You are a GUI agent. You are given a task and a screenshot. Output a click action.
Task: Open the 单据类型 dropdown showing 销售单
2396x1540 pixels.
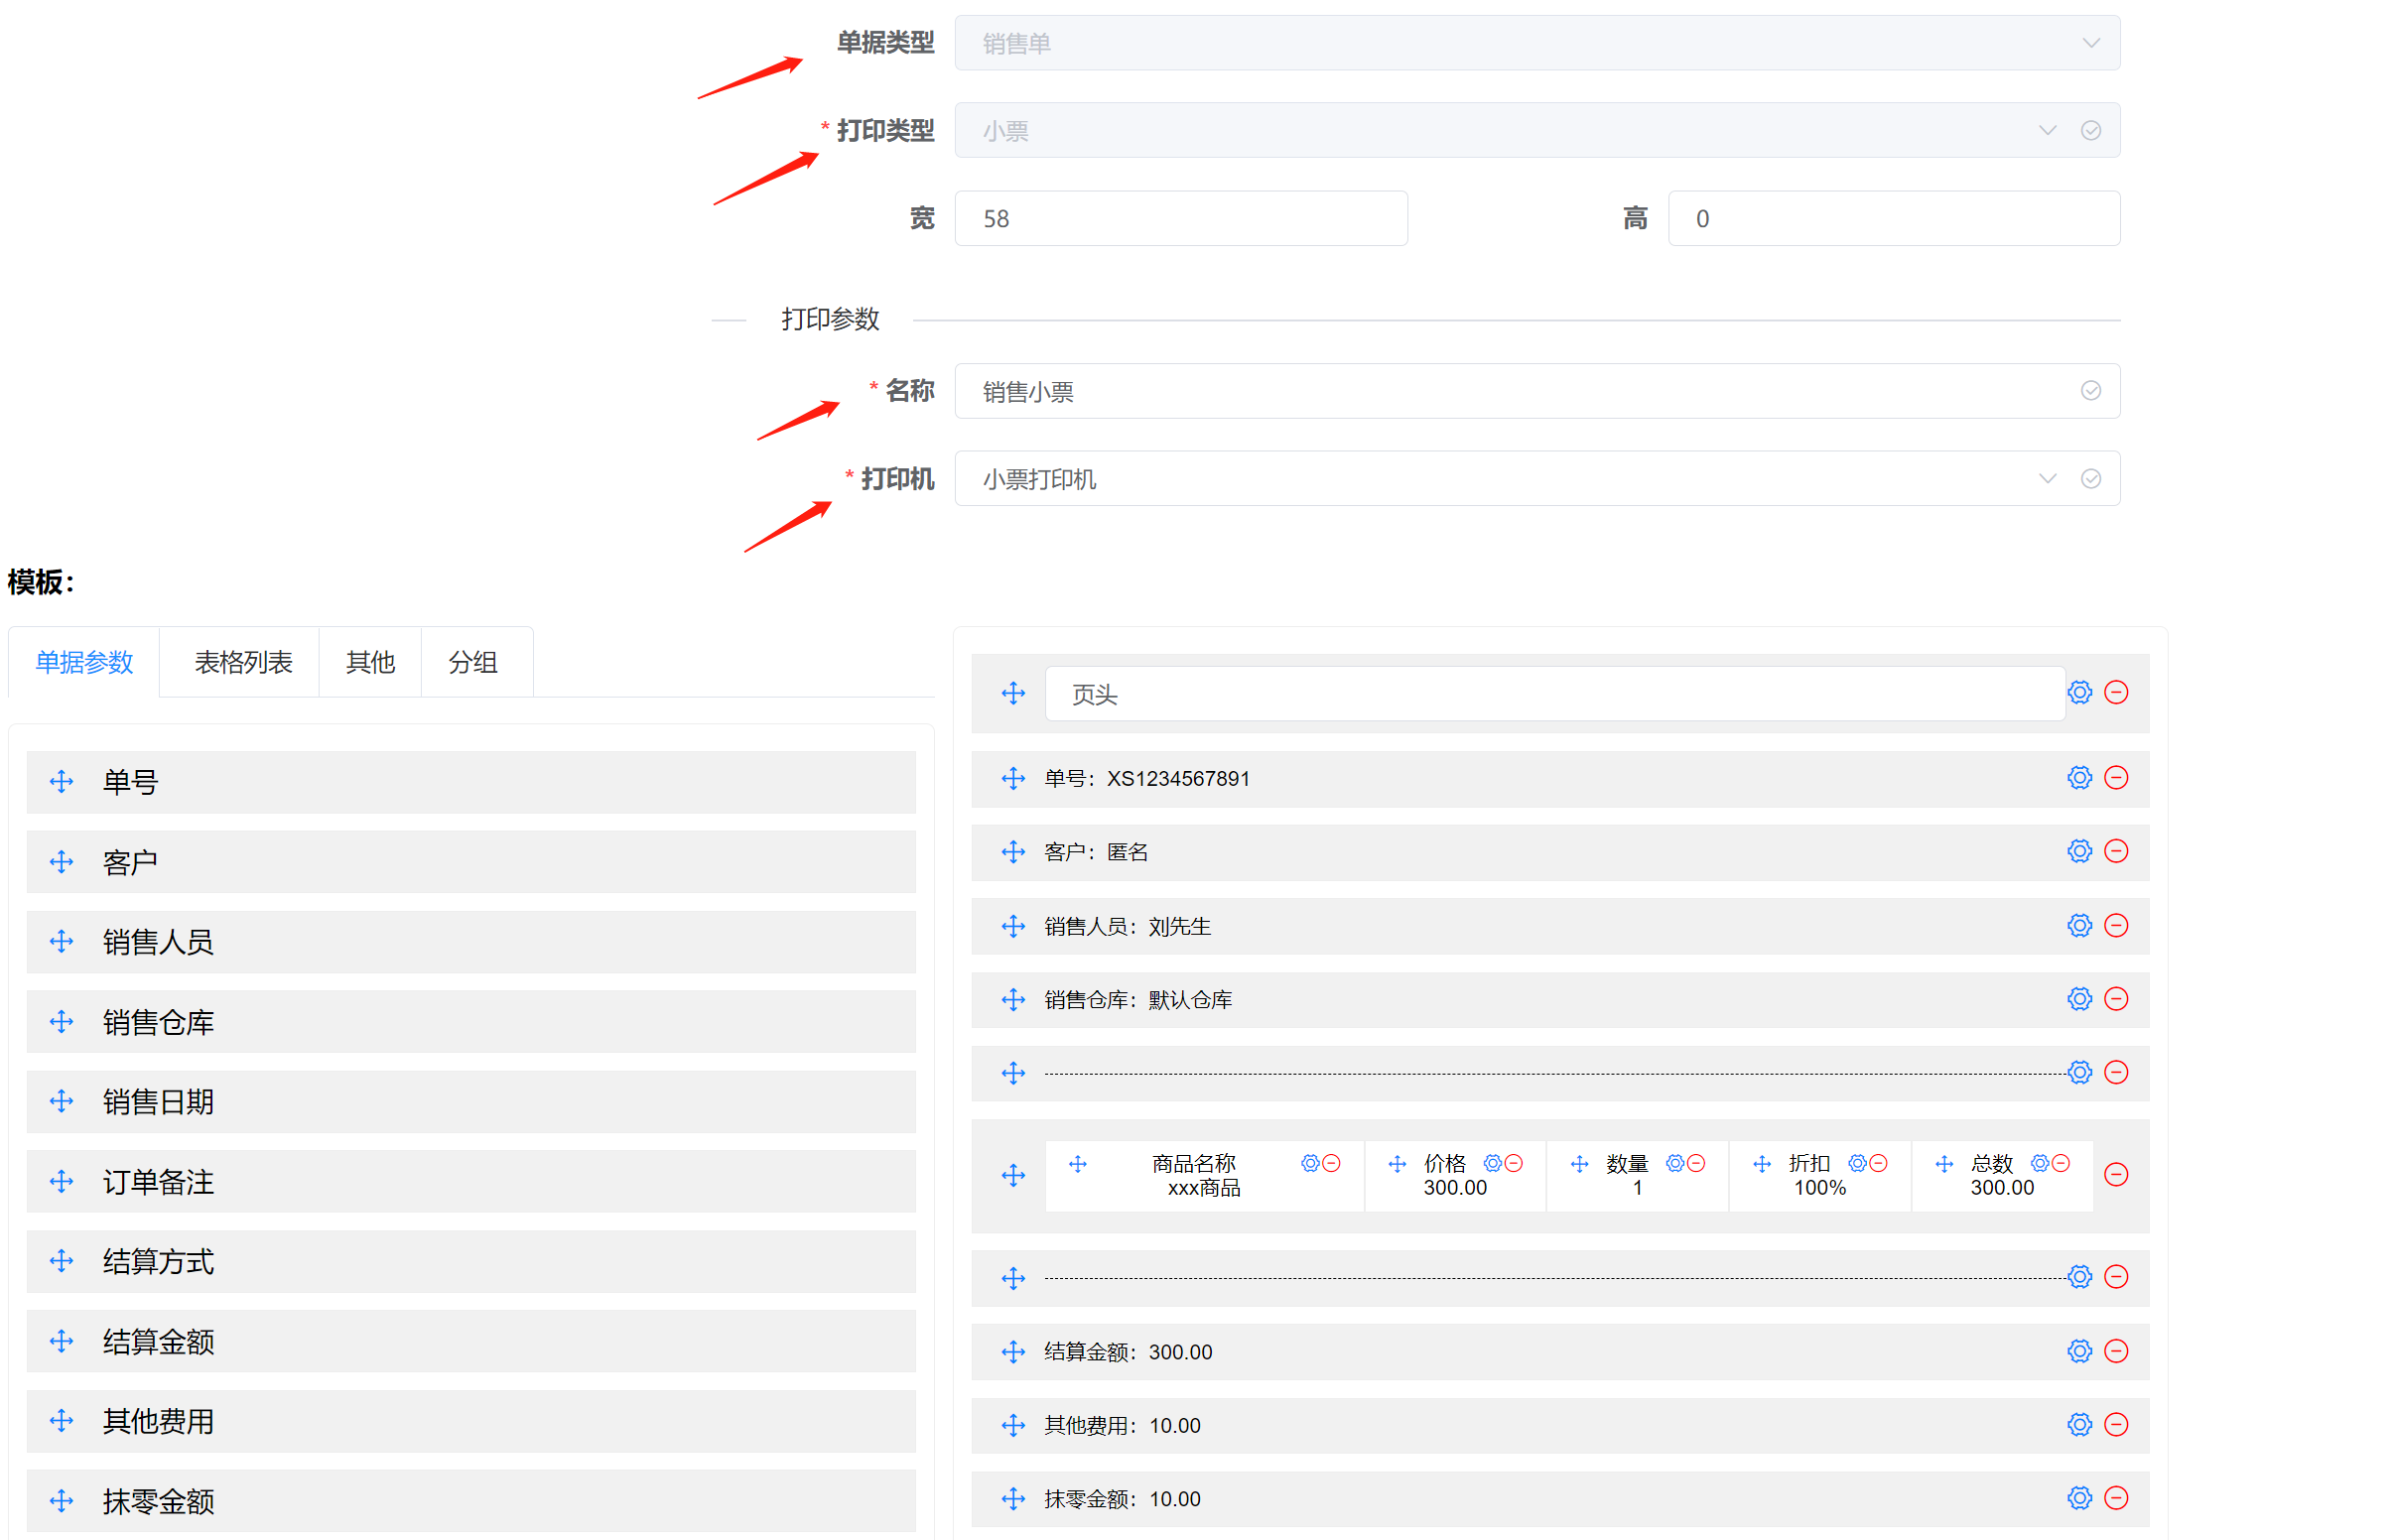tap(1536, 43)
